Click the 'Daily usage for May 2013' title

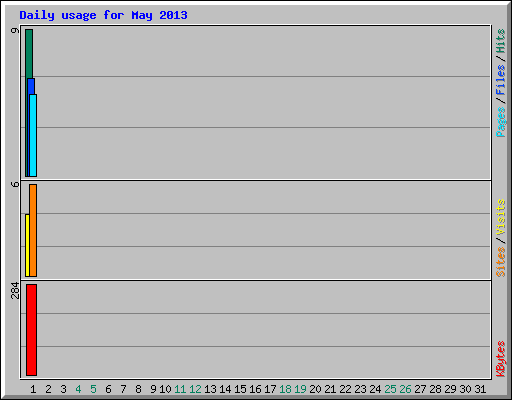[103, 15]
